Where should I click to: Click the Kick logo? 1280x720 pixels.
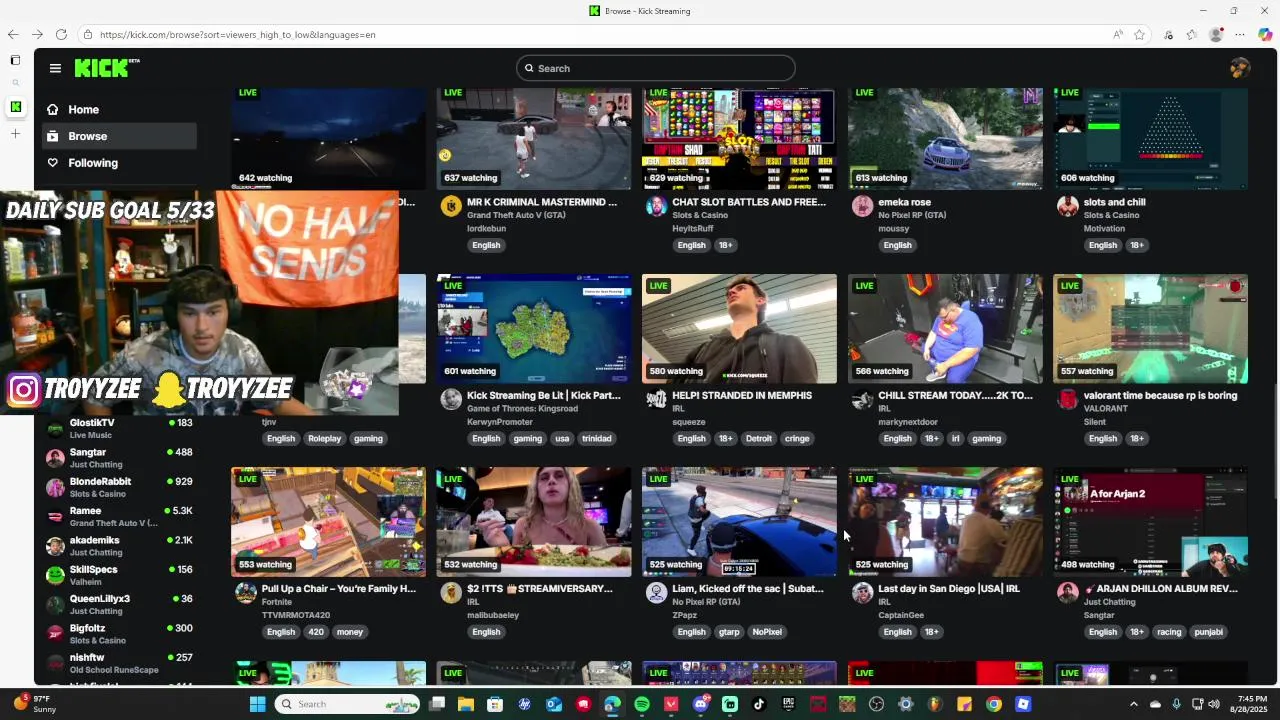point(107,68)
